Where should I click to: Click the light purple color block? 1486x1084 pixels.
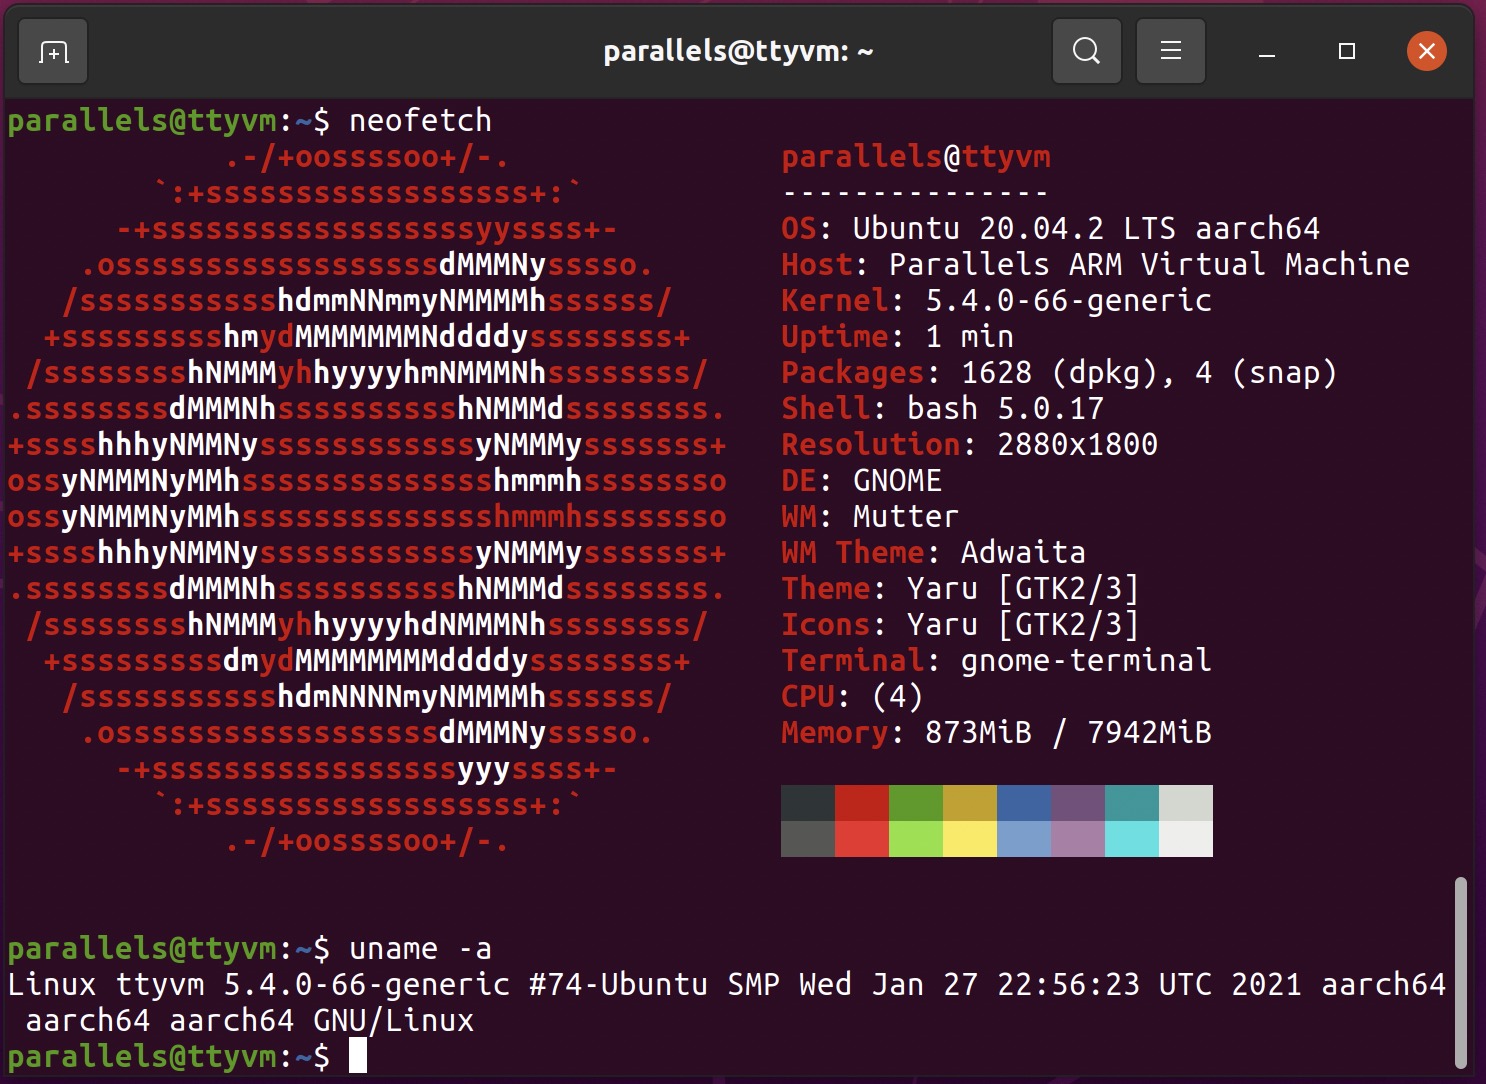(x=1078, y=839)
